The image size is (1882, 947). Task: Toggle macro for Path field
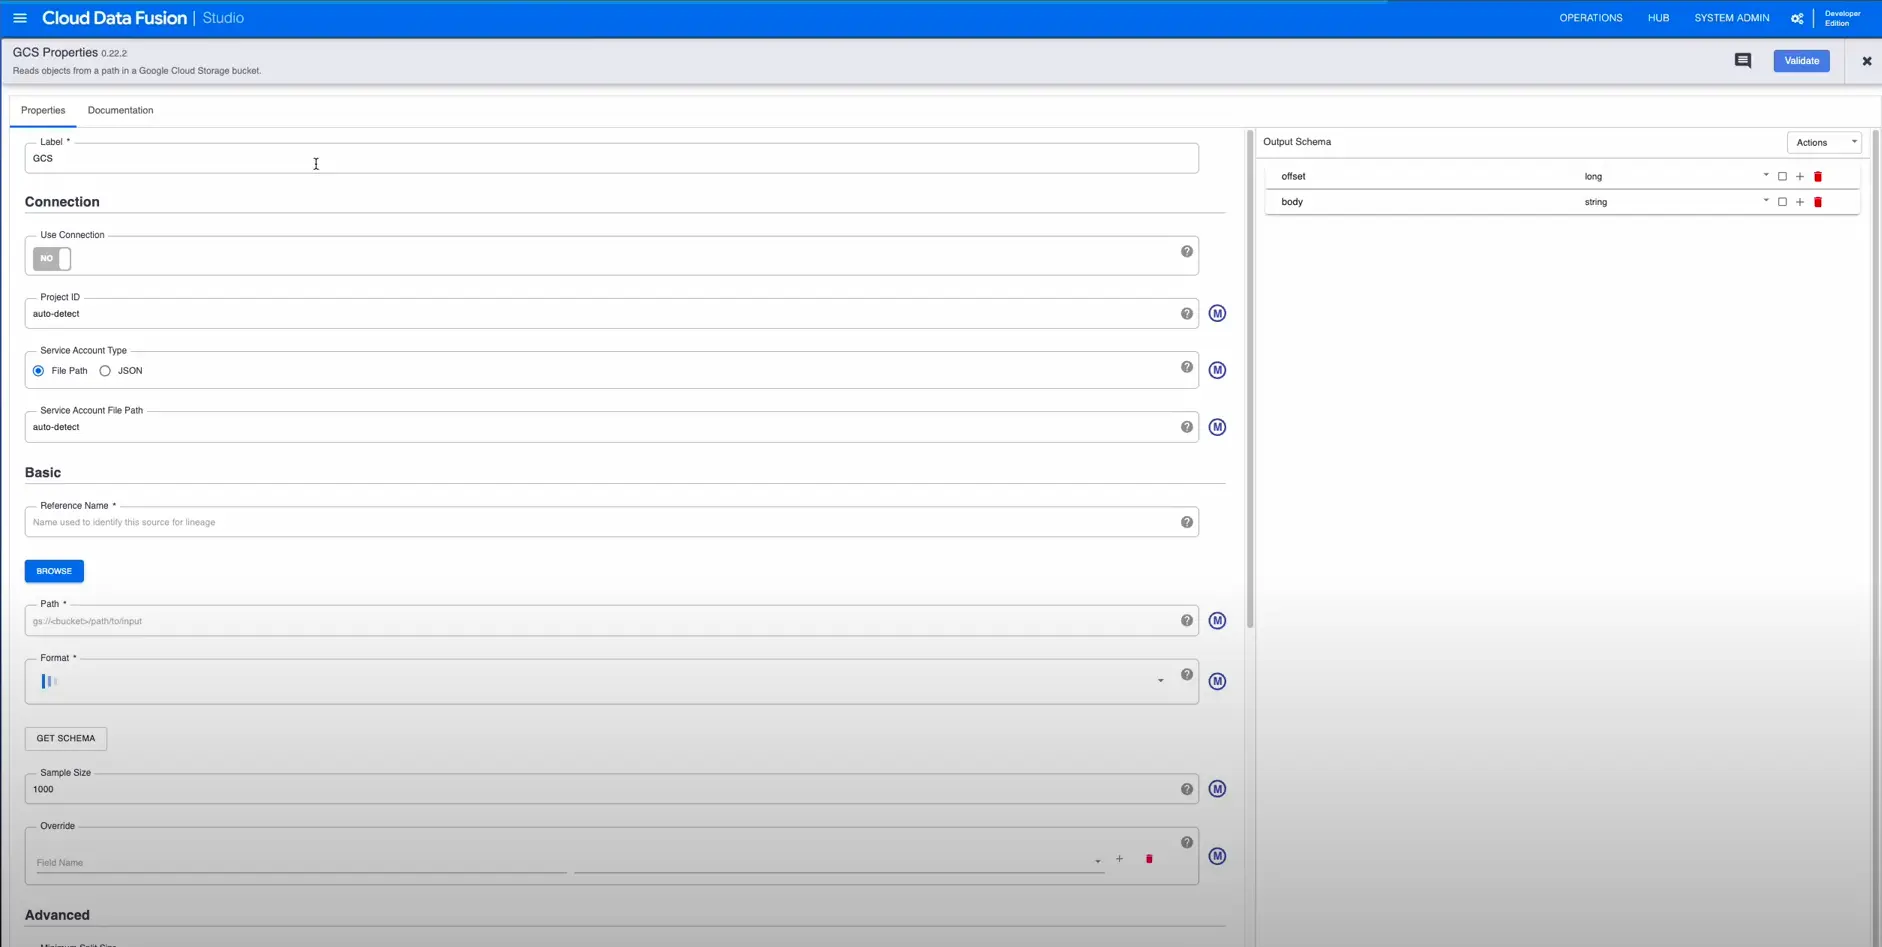tap(1217, 621)
